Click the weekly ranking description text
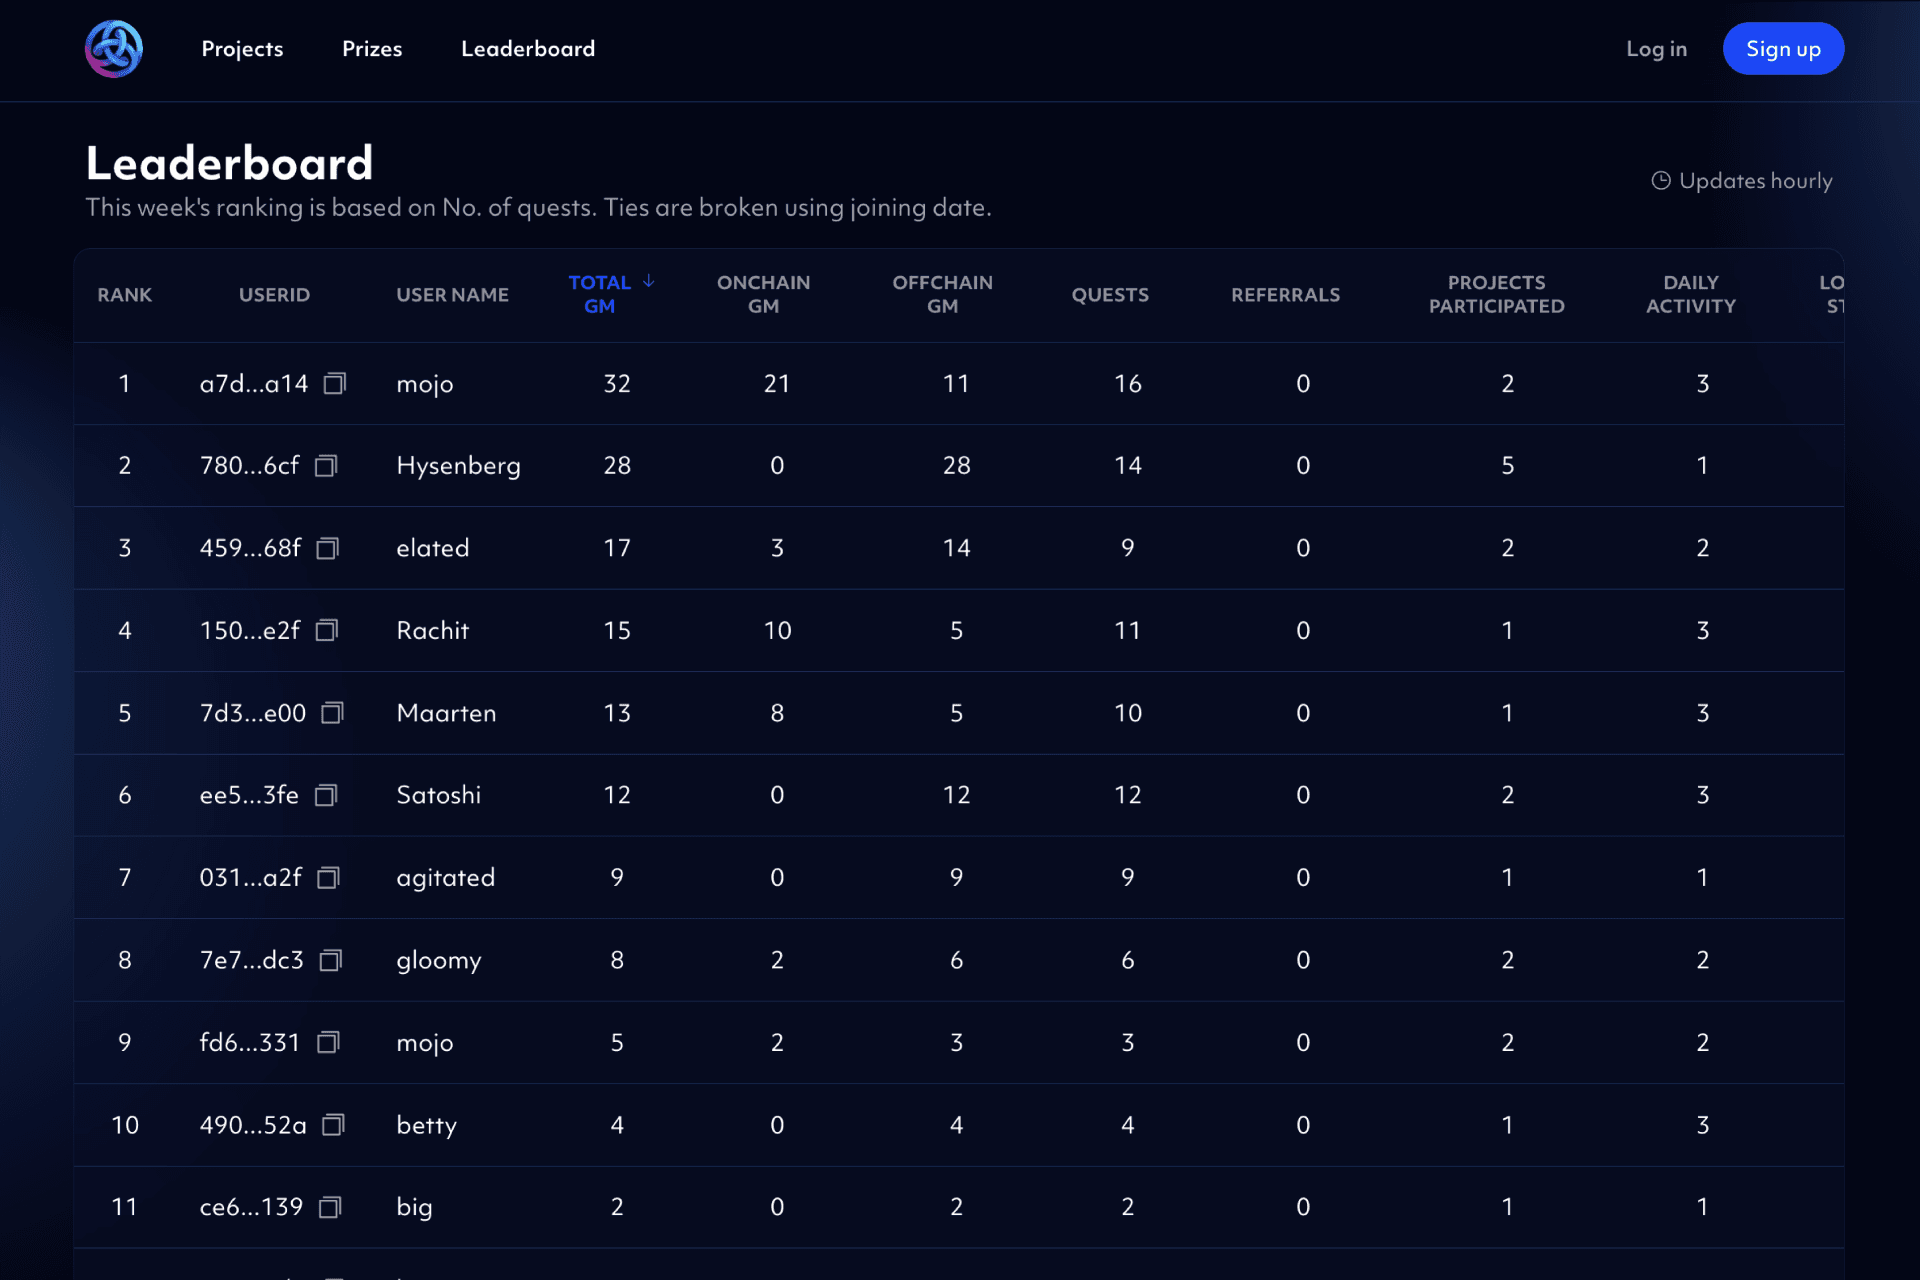Image resolution: width=1920 pixels, height=1280 pixels. point(538,207)
